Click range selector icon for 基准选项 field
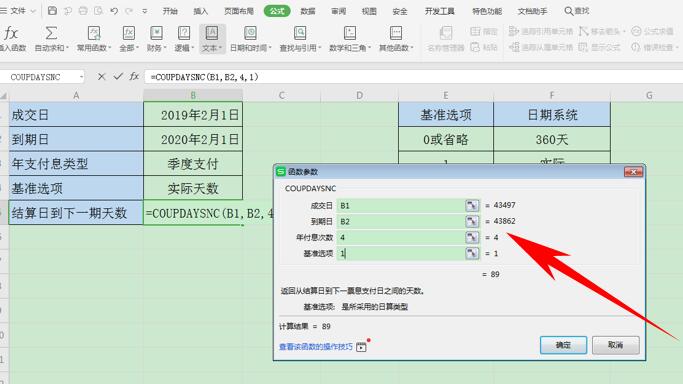683x384 pixels. tap(472, 253)
